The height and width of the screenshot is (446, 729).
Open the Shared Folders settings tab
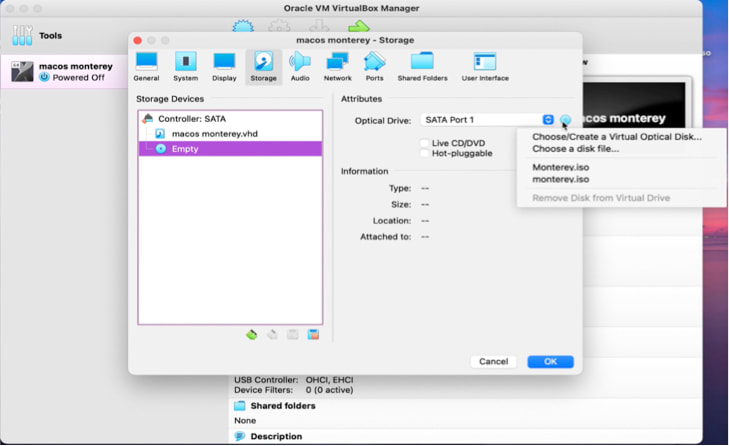[x=422, y=67]
